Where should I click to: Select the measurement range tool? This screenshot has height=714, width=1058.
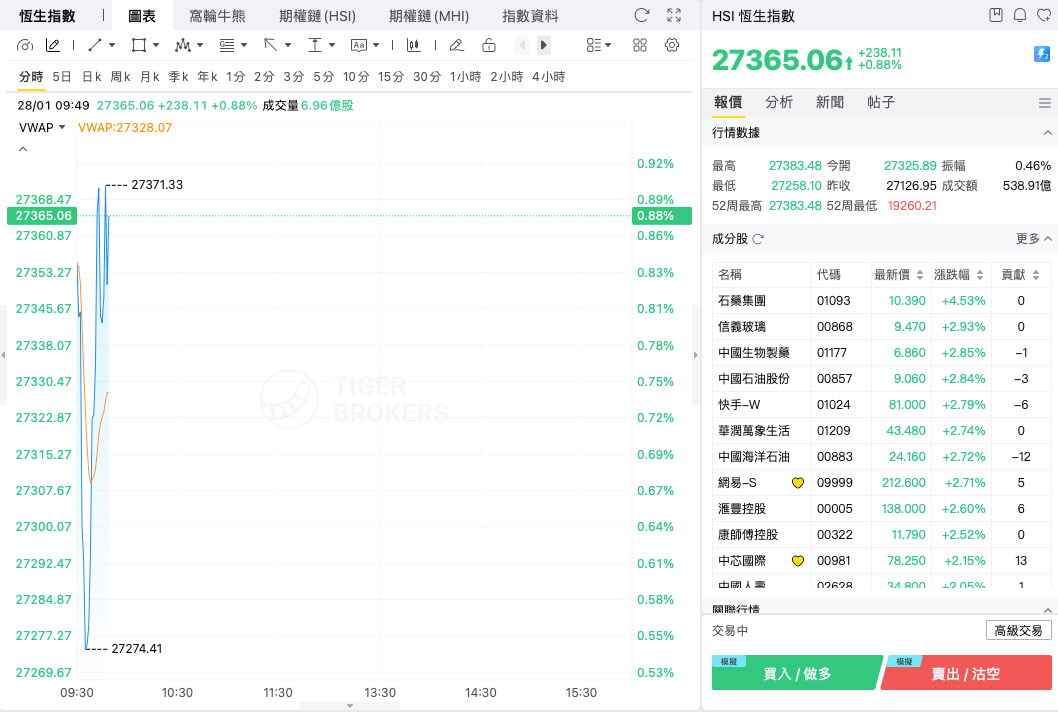(x=314, y=45)
